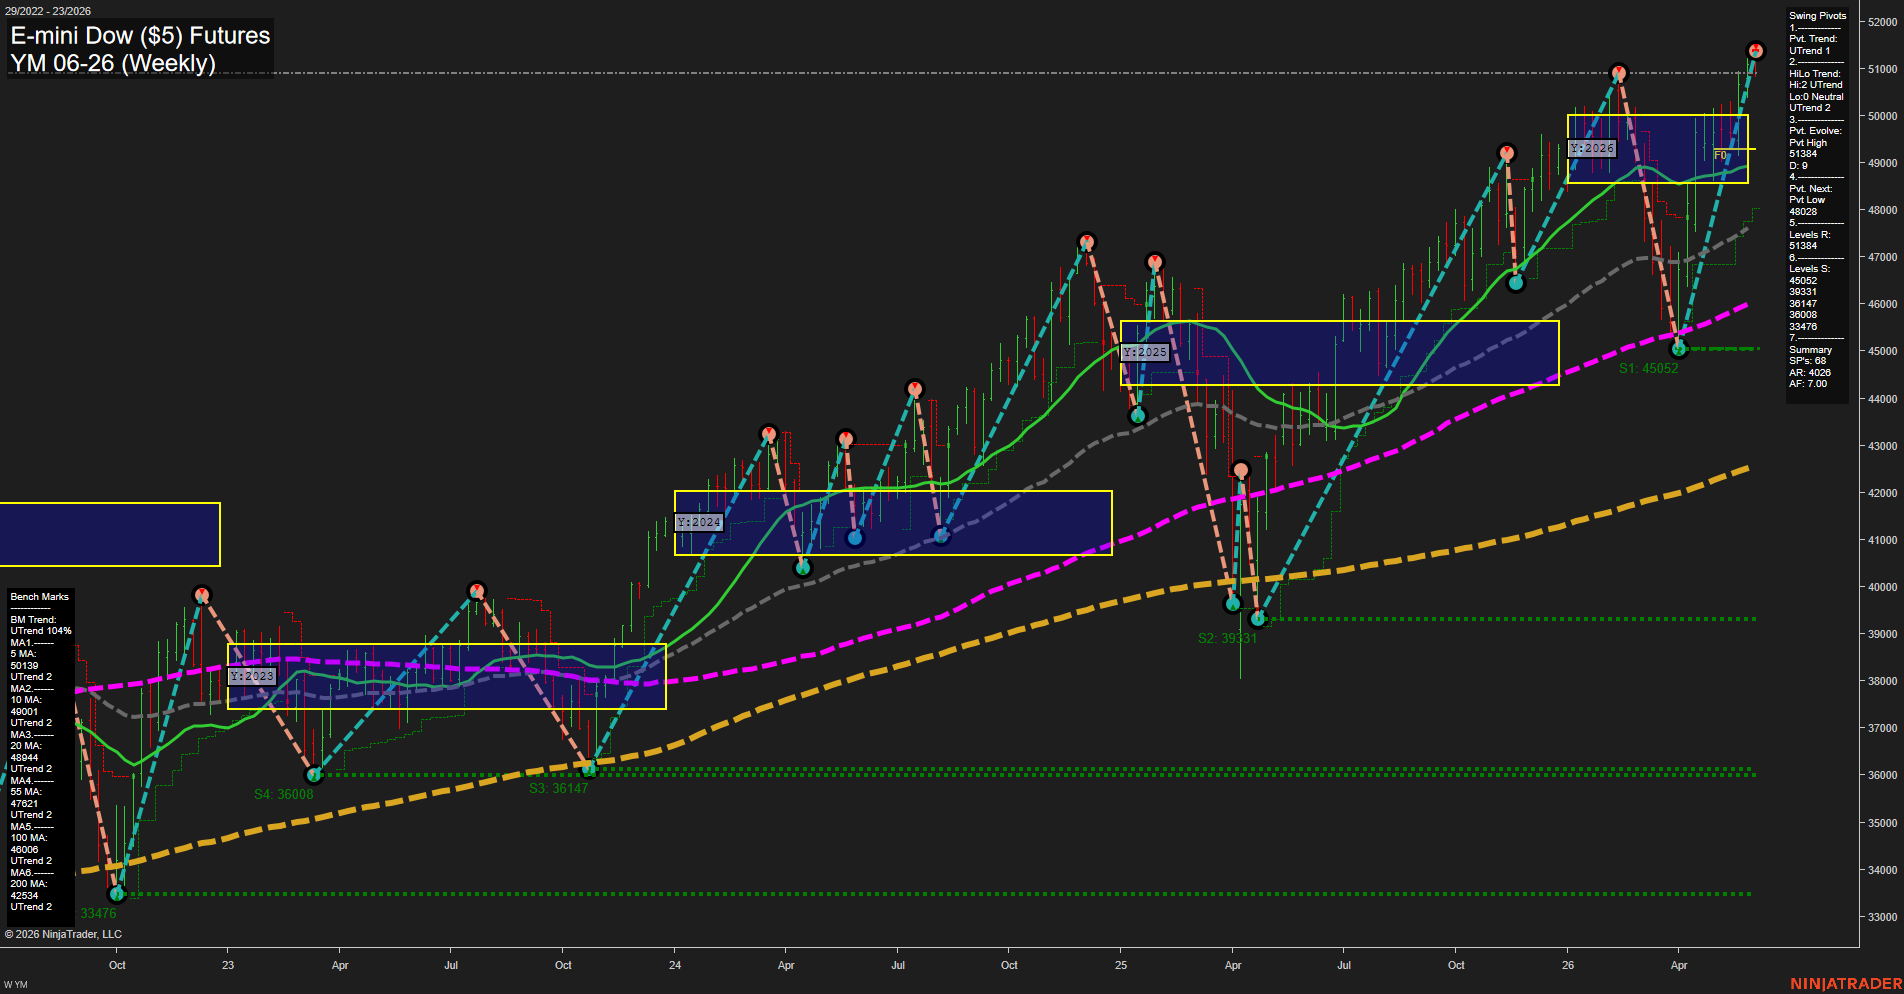Screen dimensions: 1904x994
Task: Select the Y:2025 yearly range label
Action: click(1144, 352)
